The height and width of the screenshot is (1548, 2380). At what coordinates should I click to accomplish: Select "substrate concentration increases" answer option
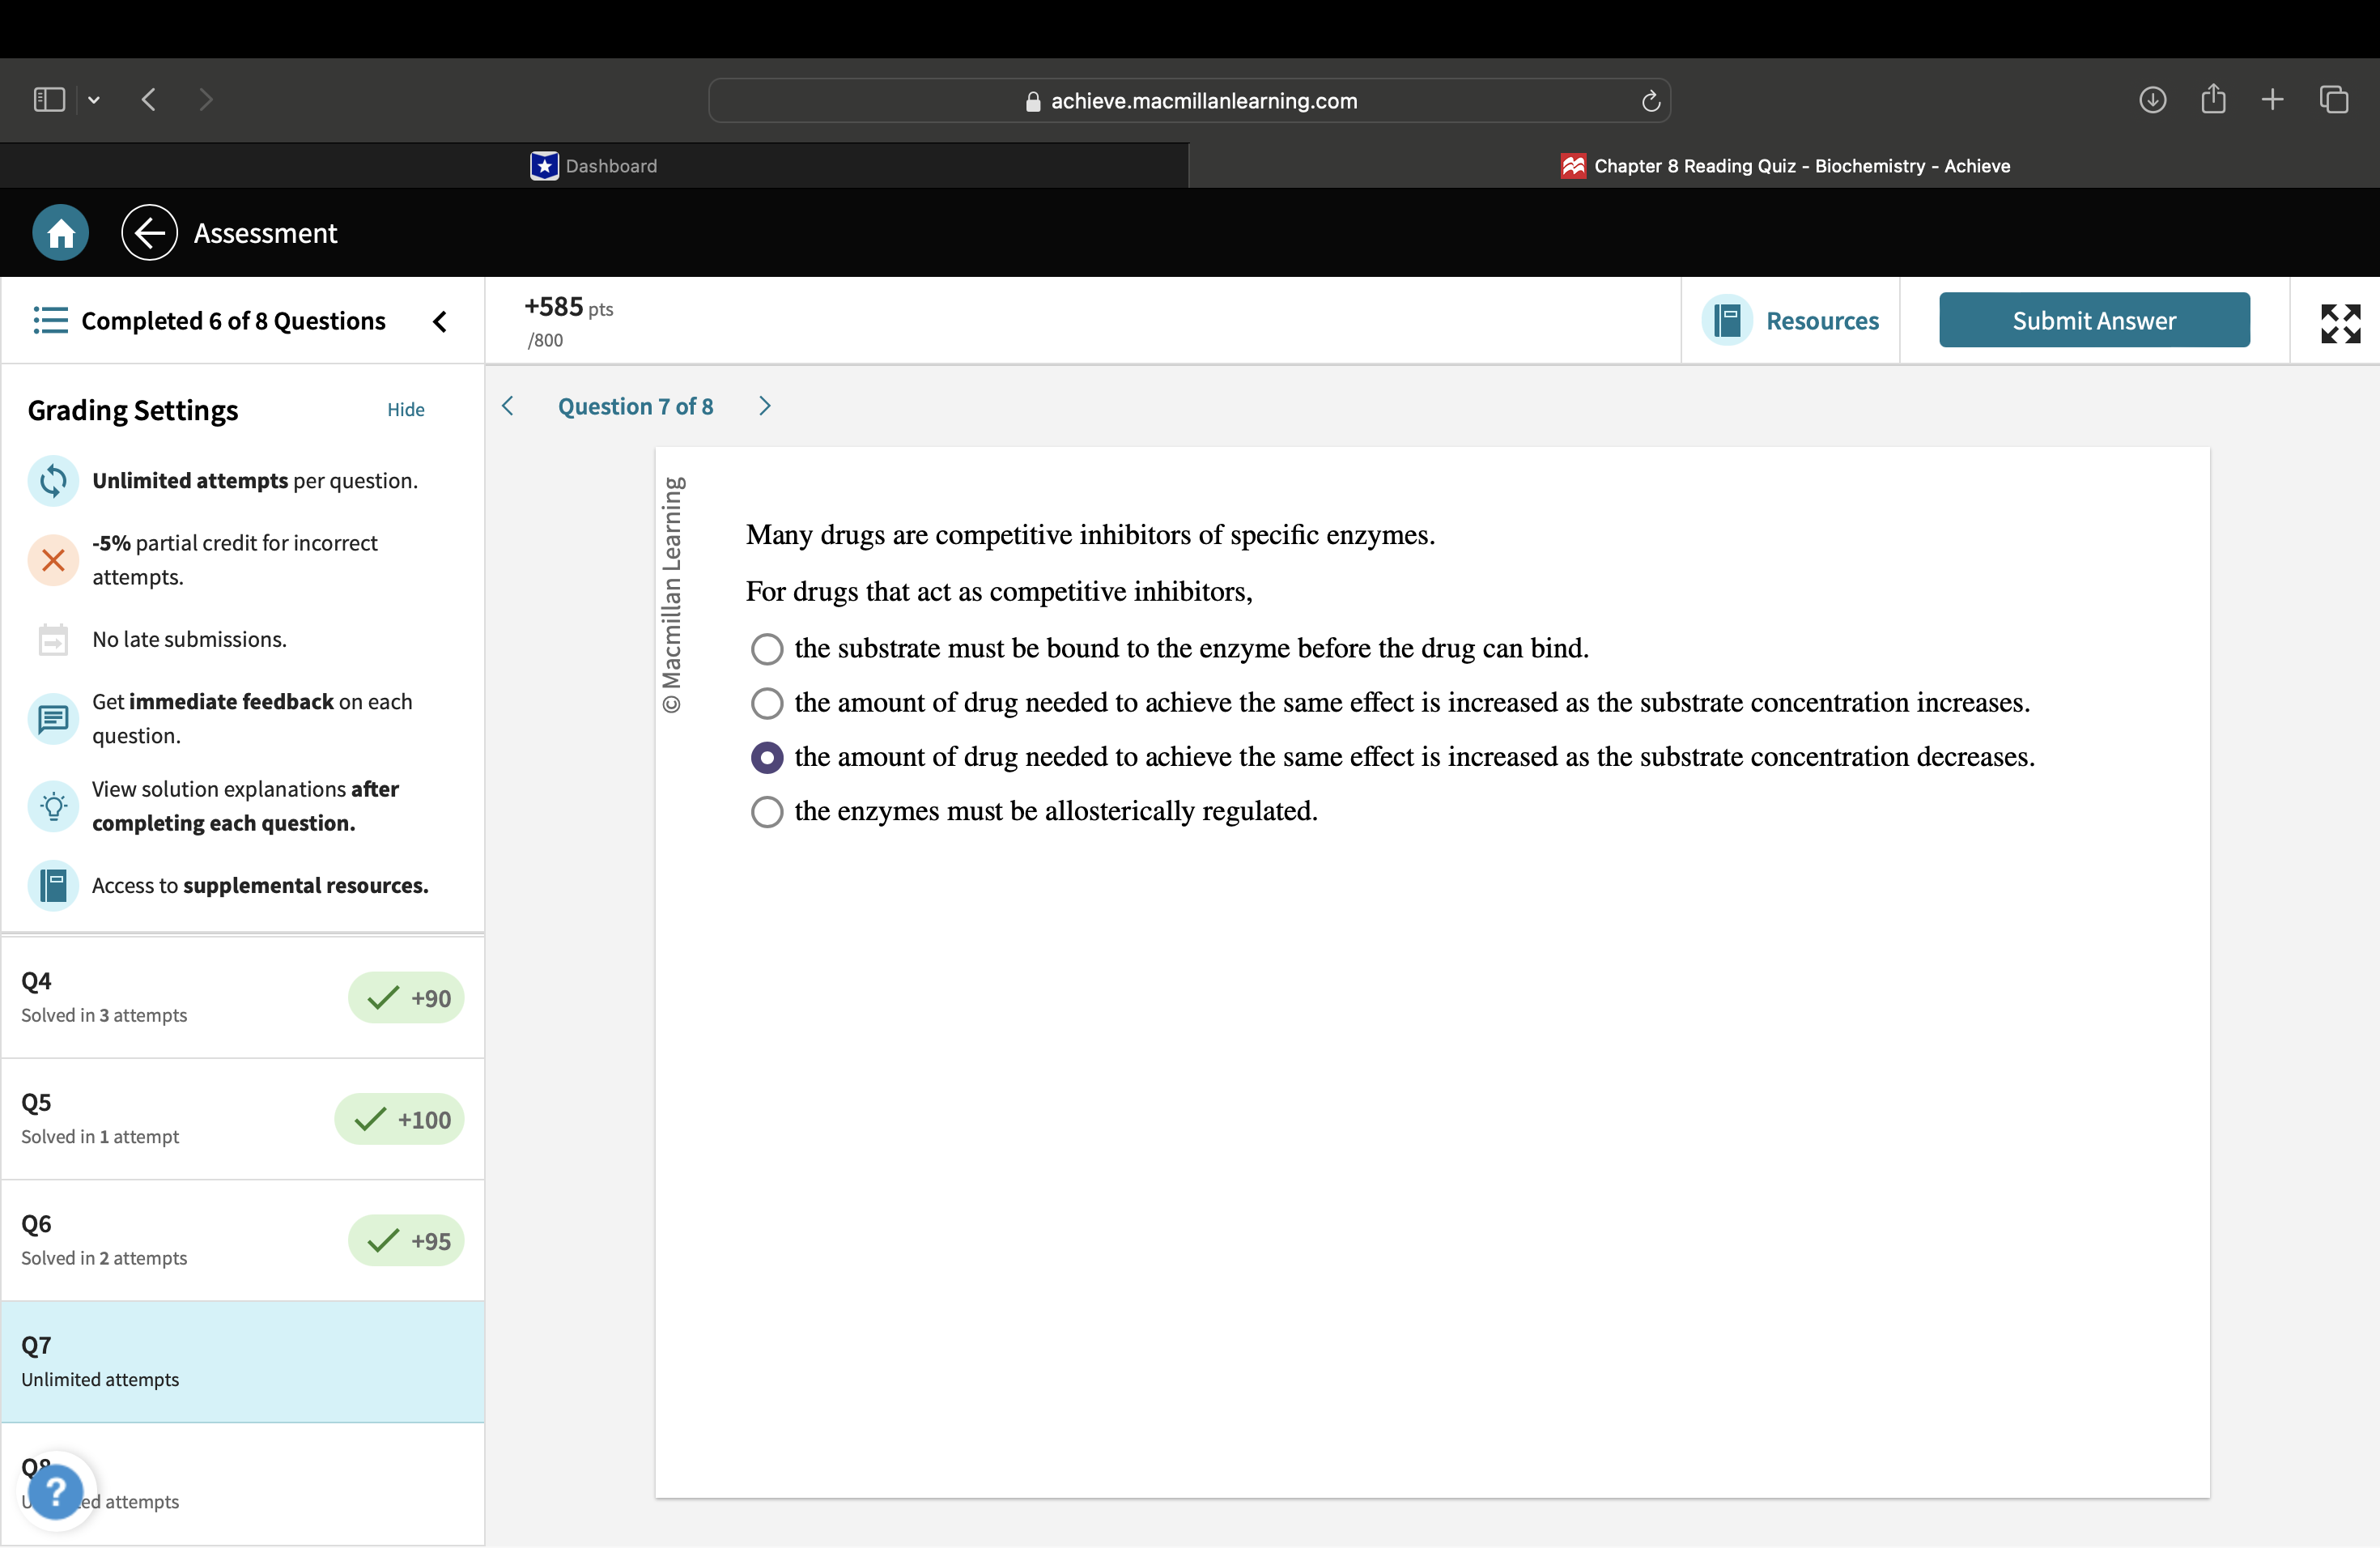(767, 703)
